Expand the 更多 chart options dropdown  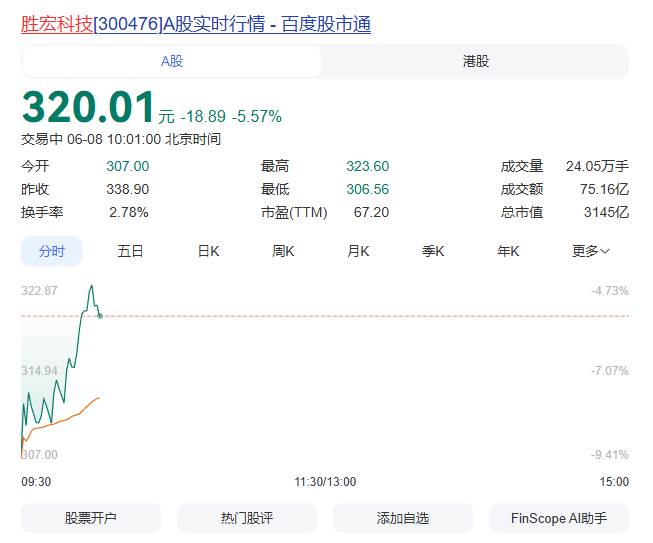591,251
